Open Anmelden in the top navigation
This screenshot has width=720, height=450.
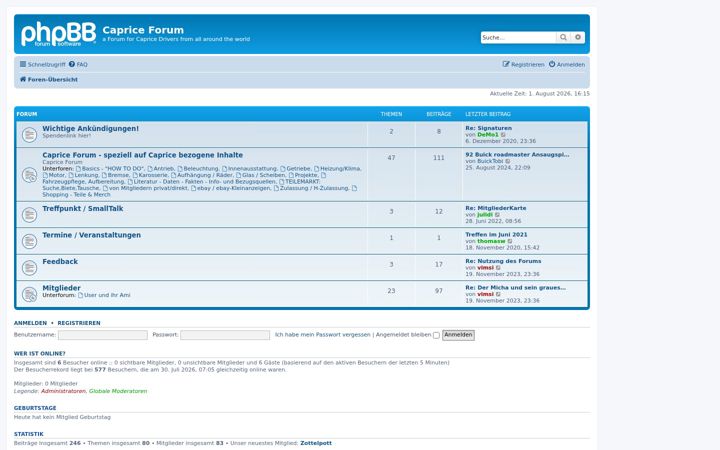click(567, 65)
